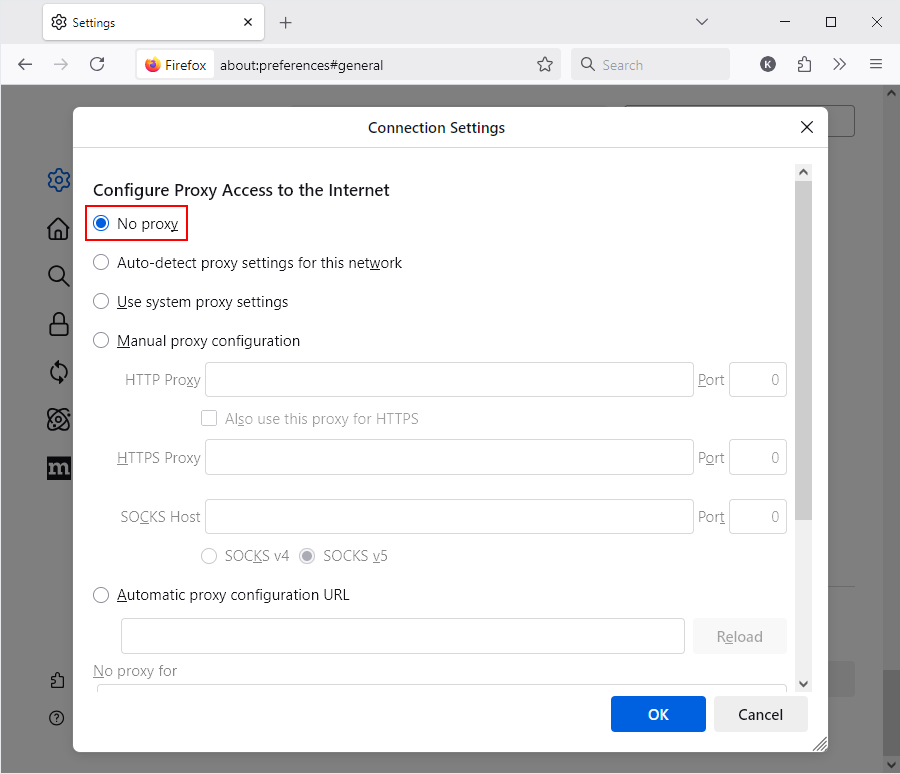Click the go back arrow
The height and width of the screenshot is (774, 900).
(x=25, y=64)
